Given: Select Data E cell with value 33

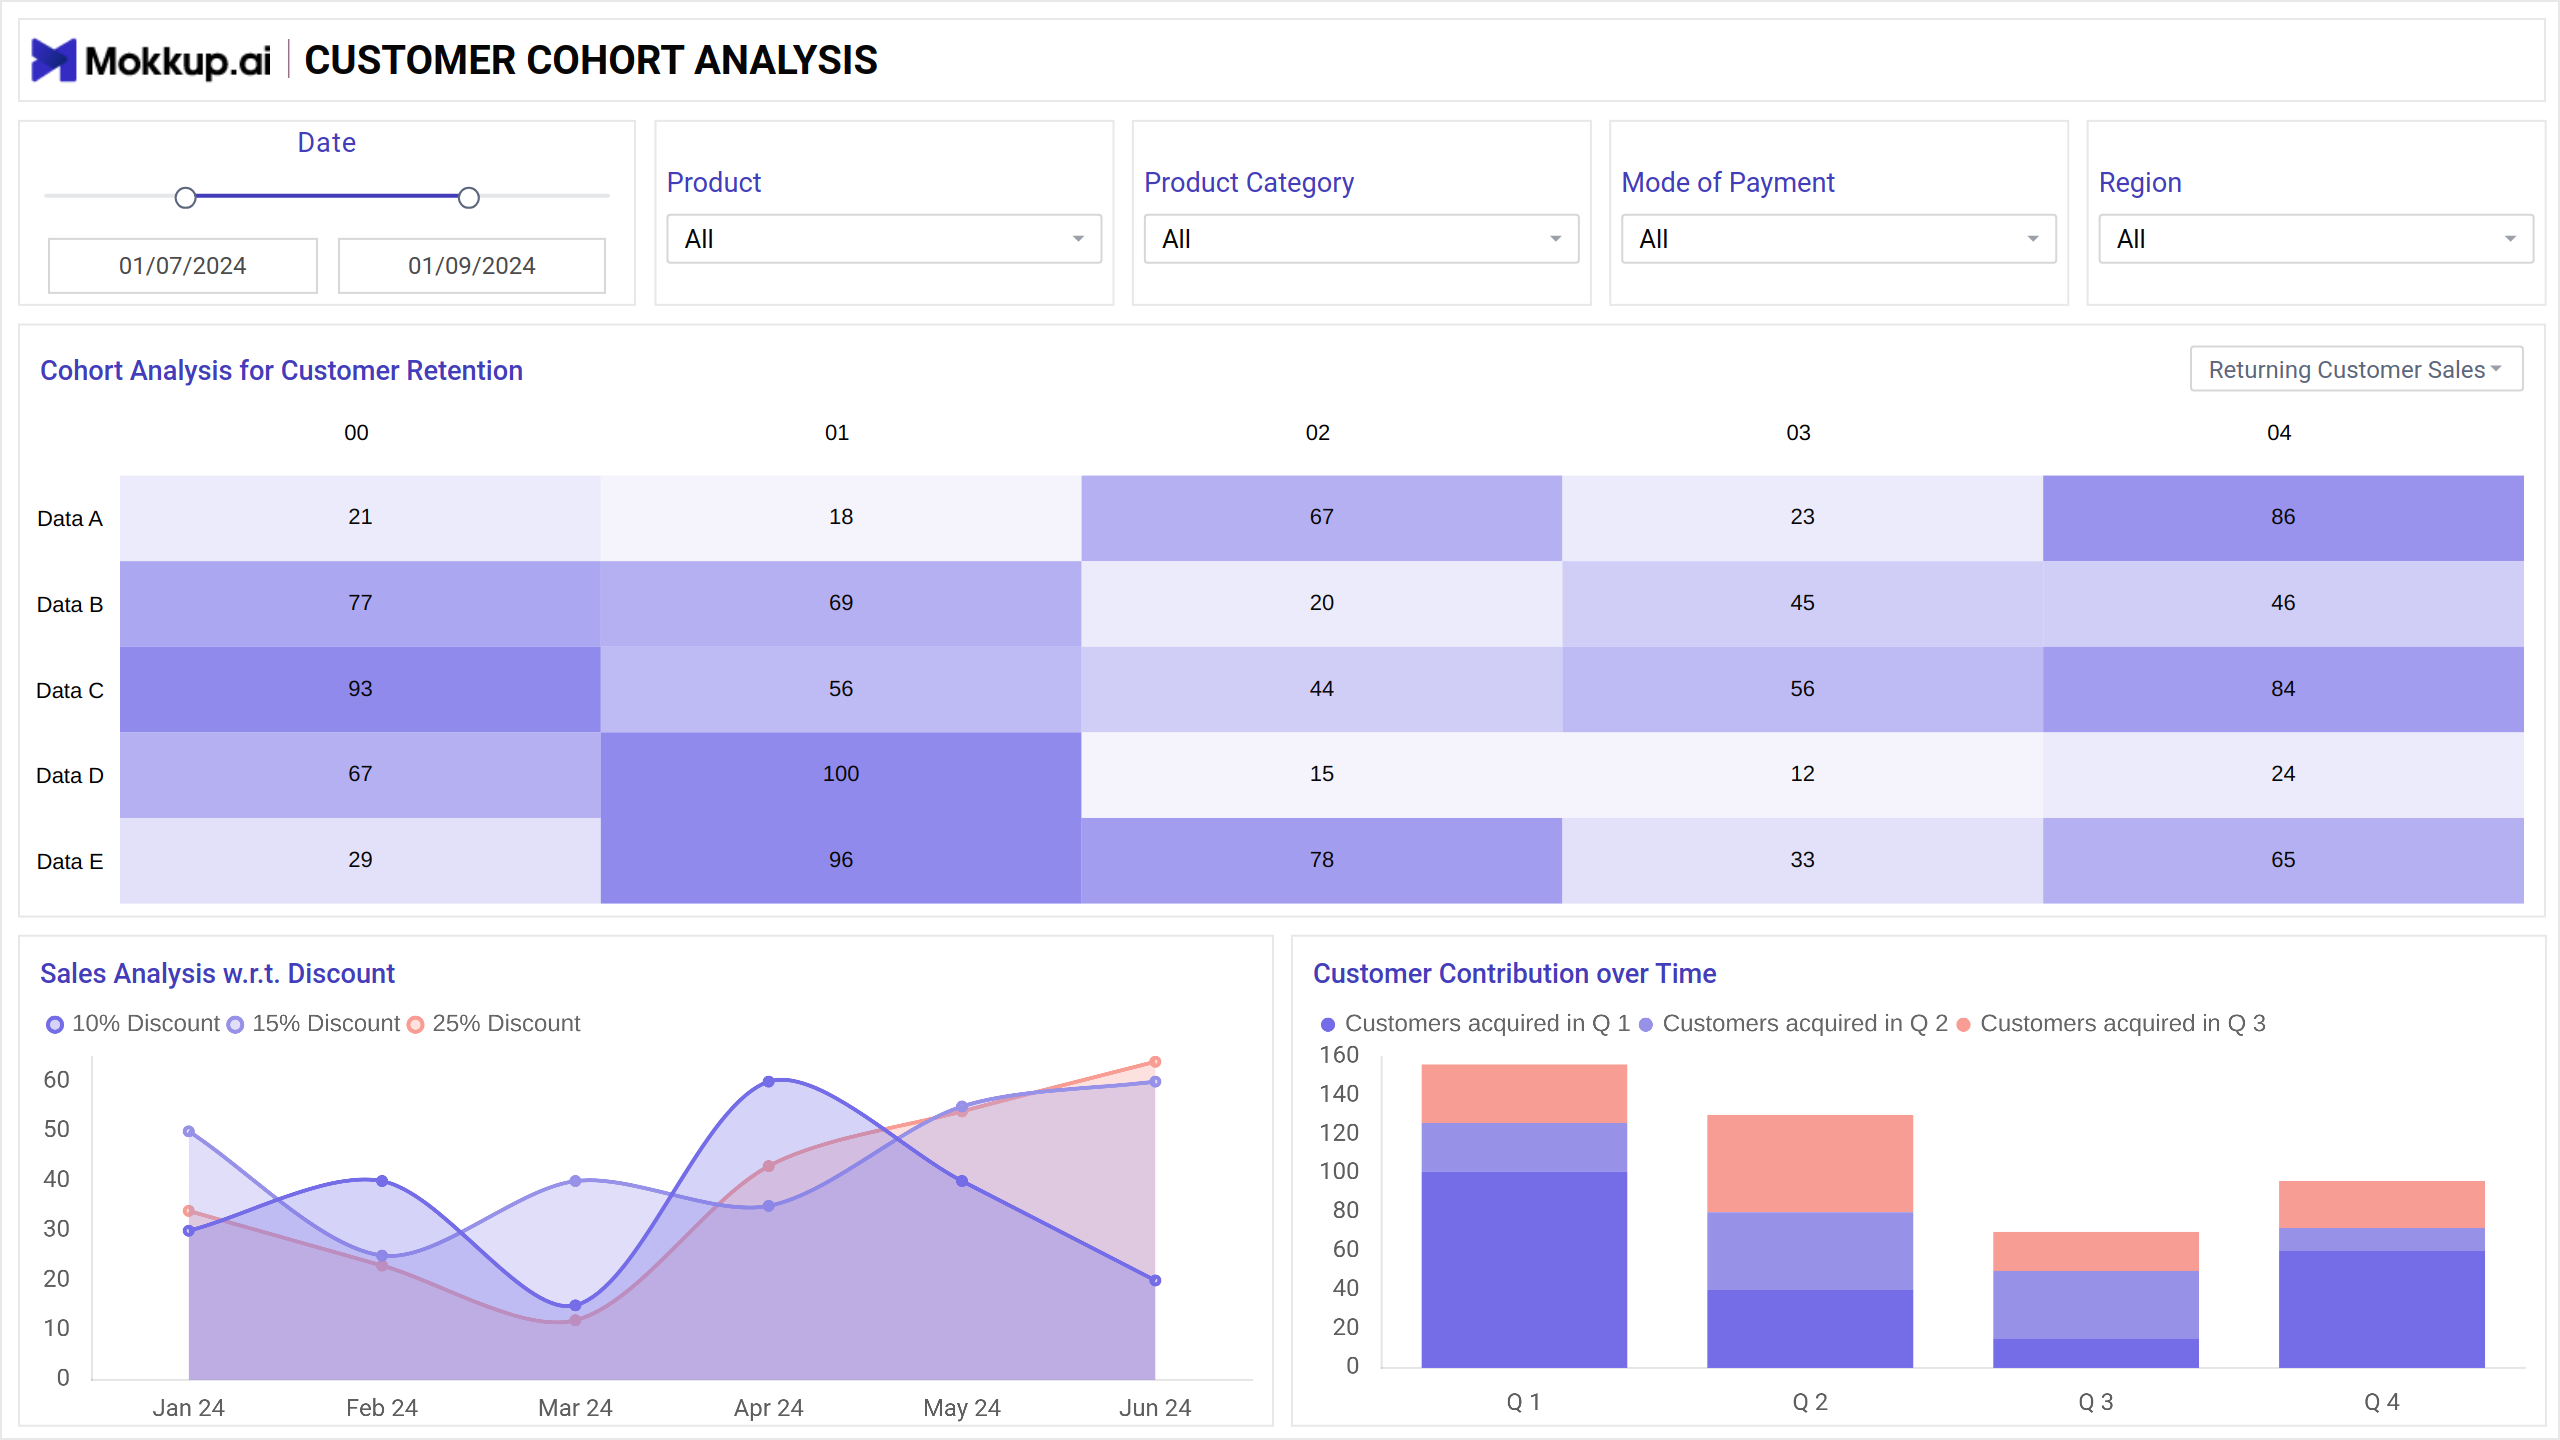Looking at the screenshot, I should [1802, 861].
